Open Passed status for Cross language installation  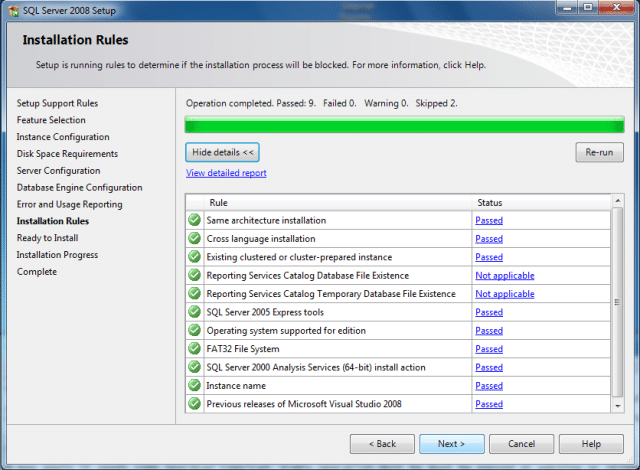489,239
